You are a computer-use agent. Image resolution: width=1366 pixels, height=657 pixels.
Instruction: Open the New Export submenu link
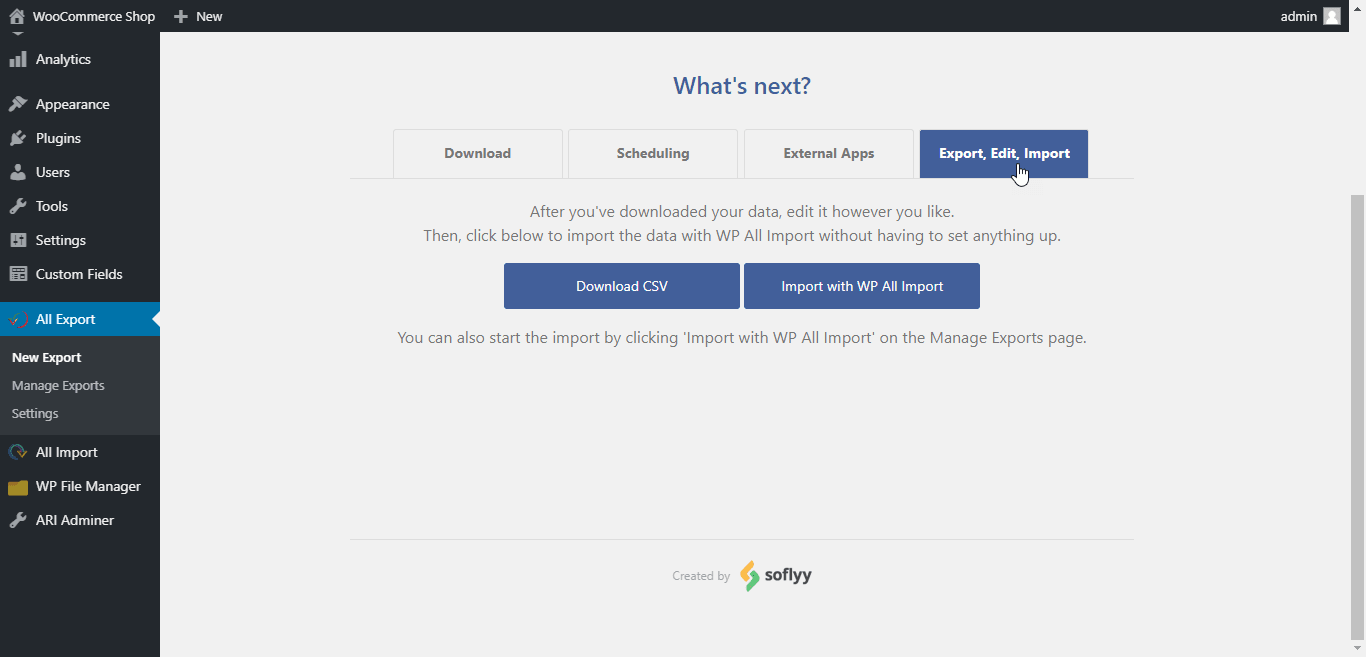pos(47,357)
